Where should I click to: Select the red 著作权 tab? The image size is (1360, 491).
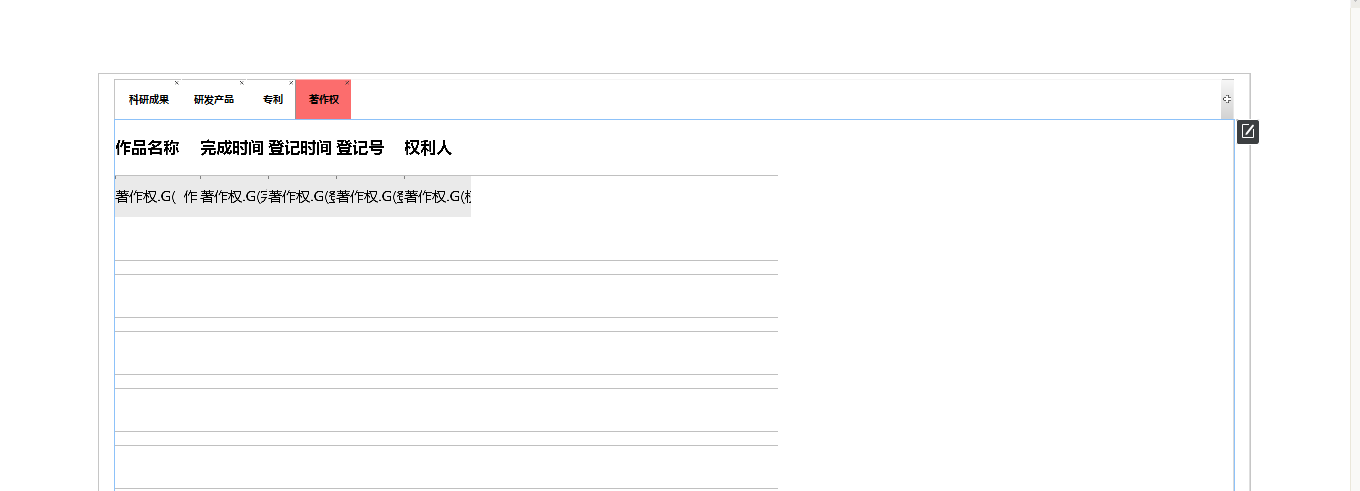[323, 100]
